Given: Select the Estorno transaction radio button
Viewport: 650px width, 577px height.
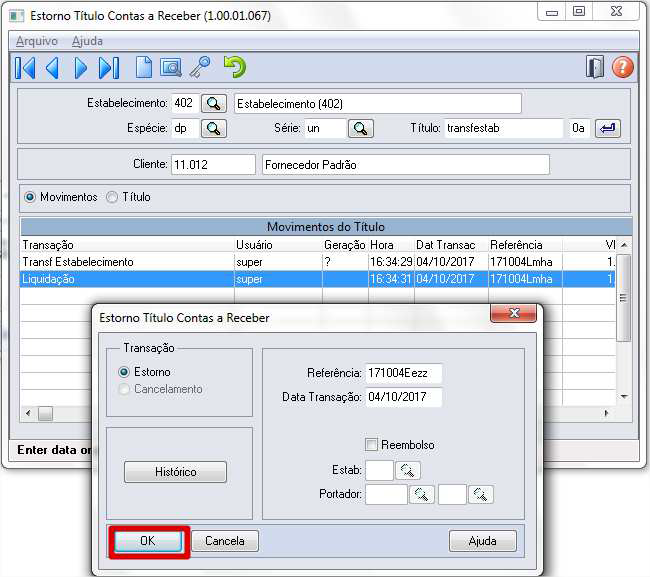Looking at the screenshot, I should click(124, 372).
